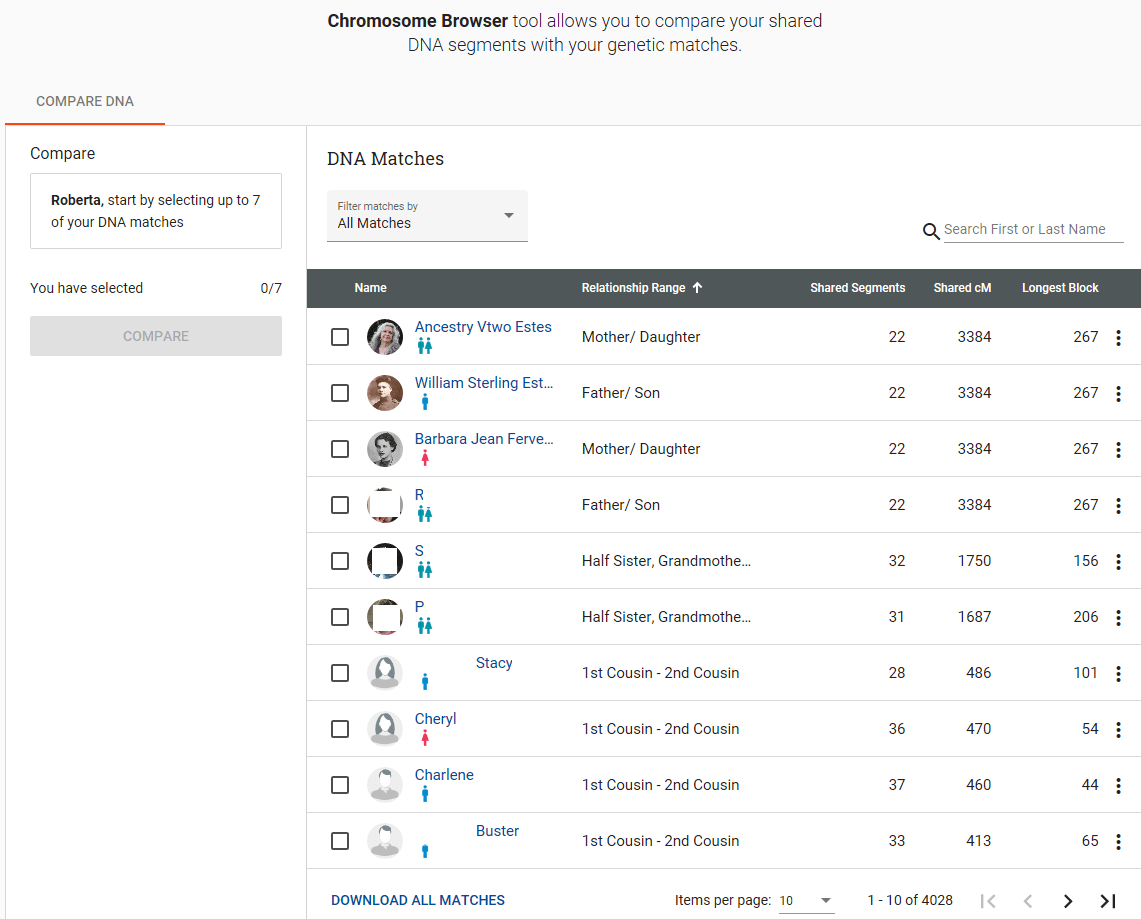Open more options for Cheryl's row
Screen dimensions: 1141x919
click(1118, 730)
